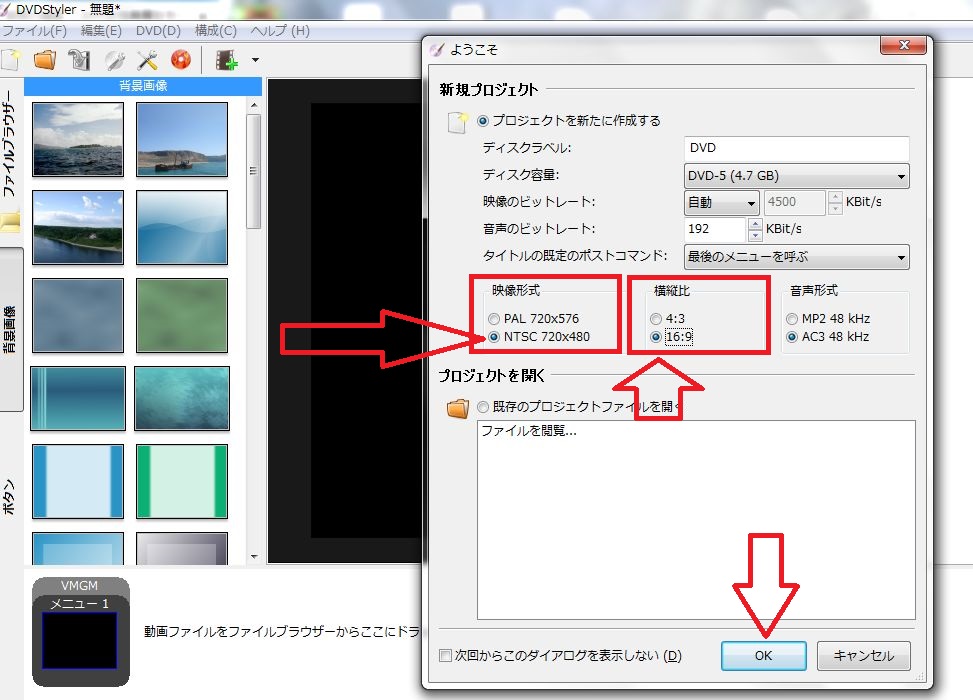The image size is (973, 700).
Task: Check 次回からこのダイアログを表示しない checkbox
Action: tap(445, 655)
